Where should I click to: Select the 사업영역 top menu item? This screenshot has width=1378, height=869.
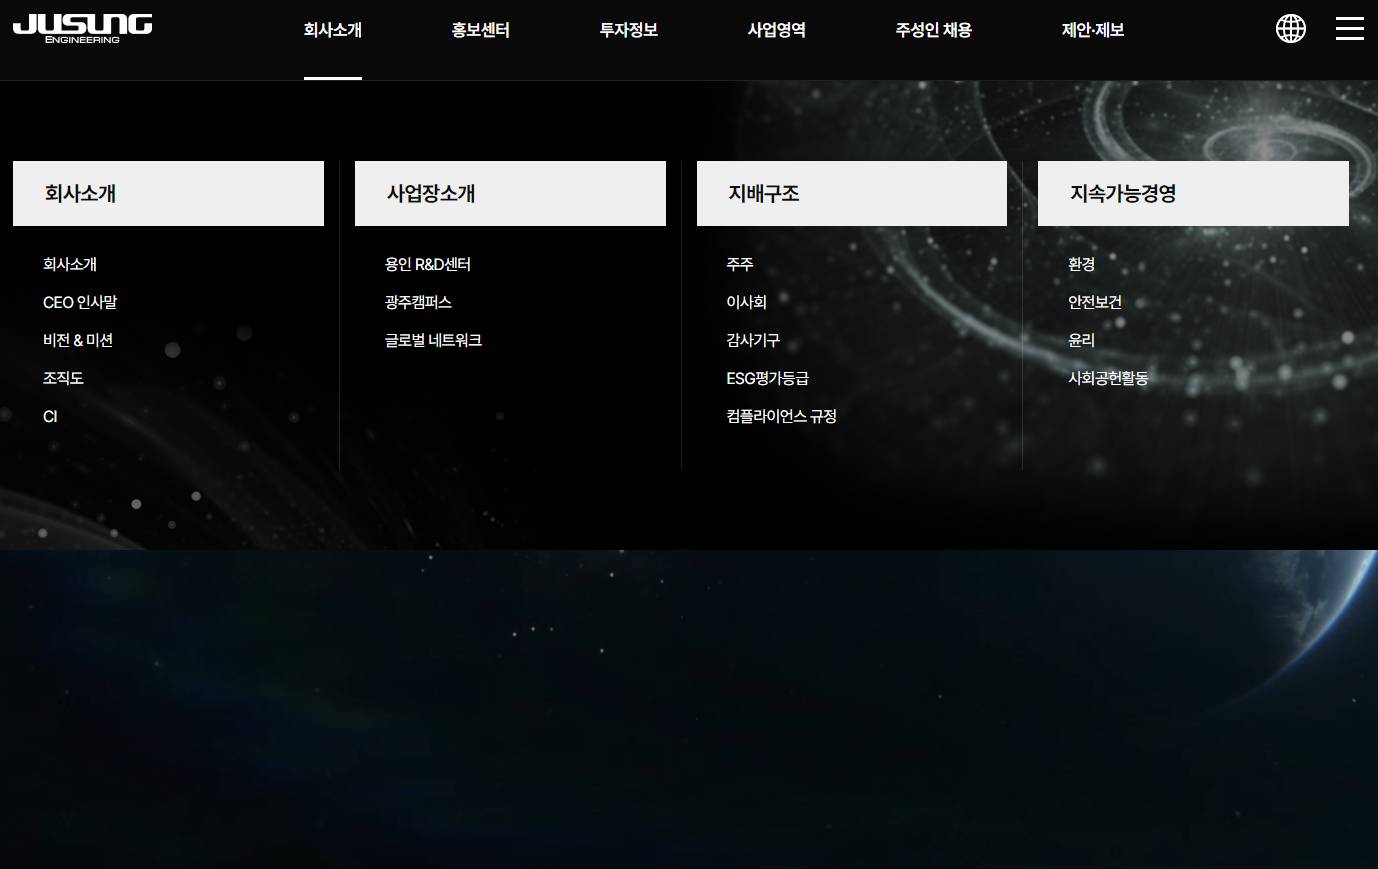[777, 30]
